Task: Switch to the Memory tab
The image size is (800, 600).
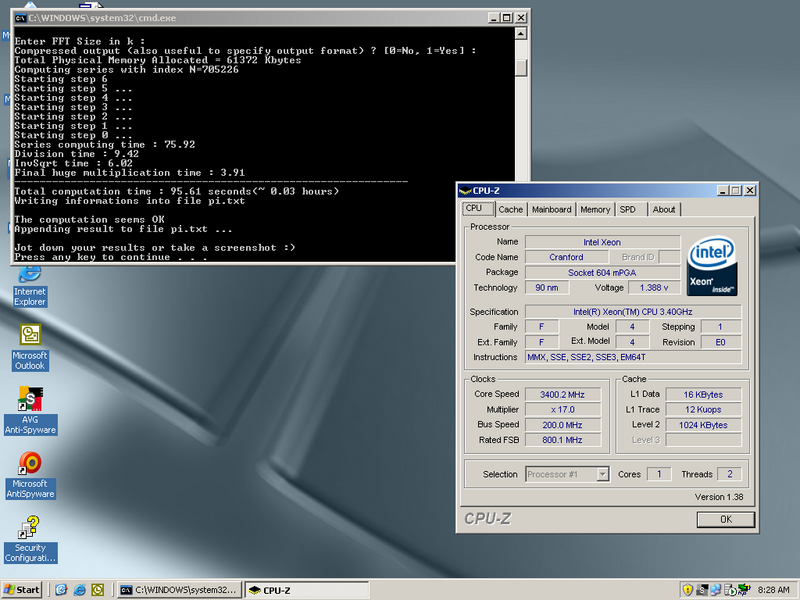Action: click(x=595, y=210)
